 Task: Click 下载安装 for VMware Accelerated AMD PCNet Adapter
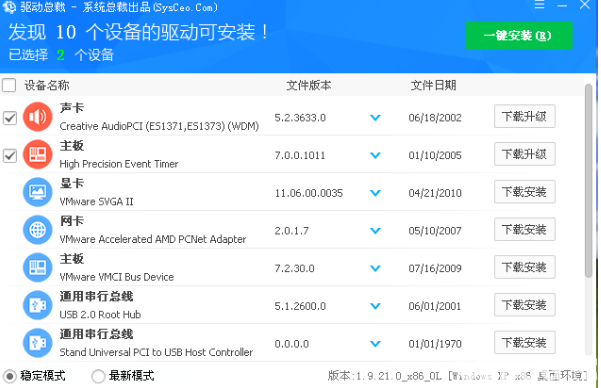pyautogui.click(x=524, y=229)
